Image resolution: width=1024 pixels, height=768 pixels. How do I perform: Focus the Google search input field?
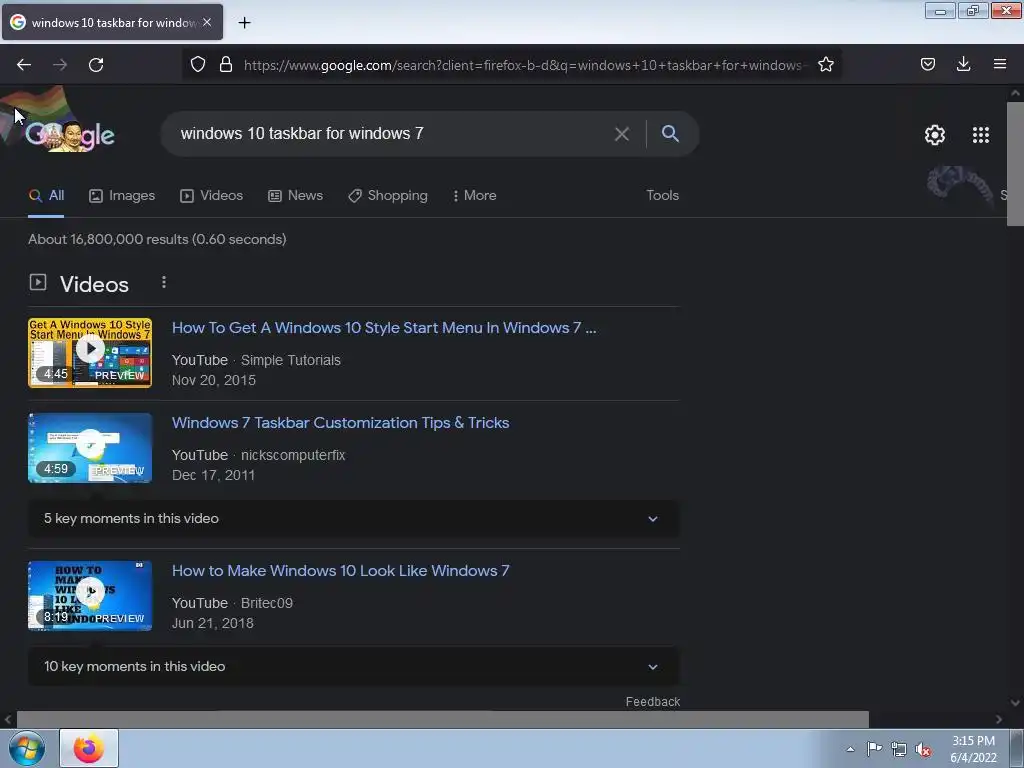(392, 134)
